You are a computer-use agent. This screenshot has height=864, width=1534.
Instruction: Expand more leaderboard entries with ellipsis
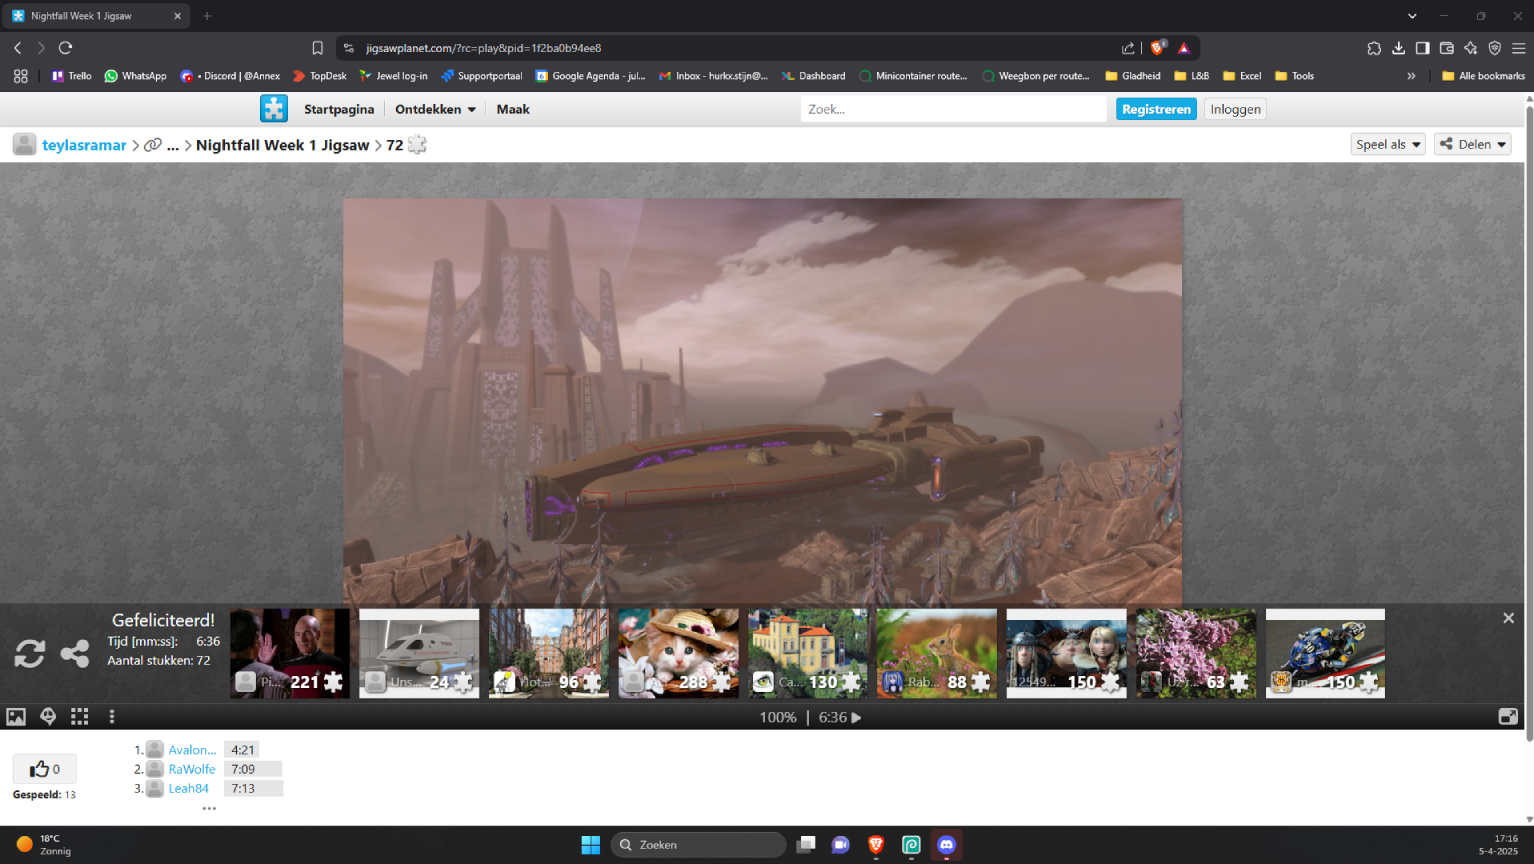(x=209, y=808)
